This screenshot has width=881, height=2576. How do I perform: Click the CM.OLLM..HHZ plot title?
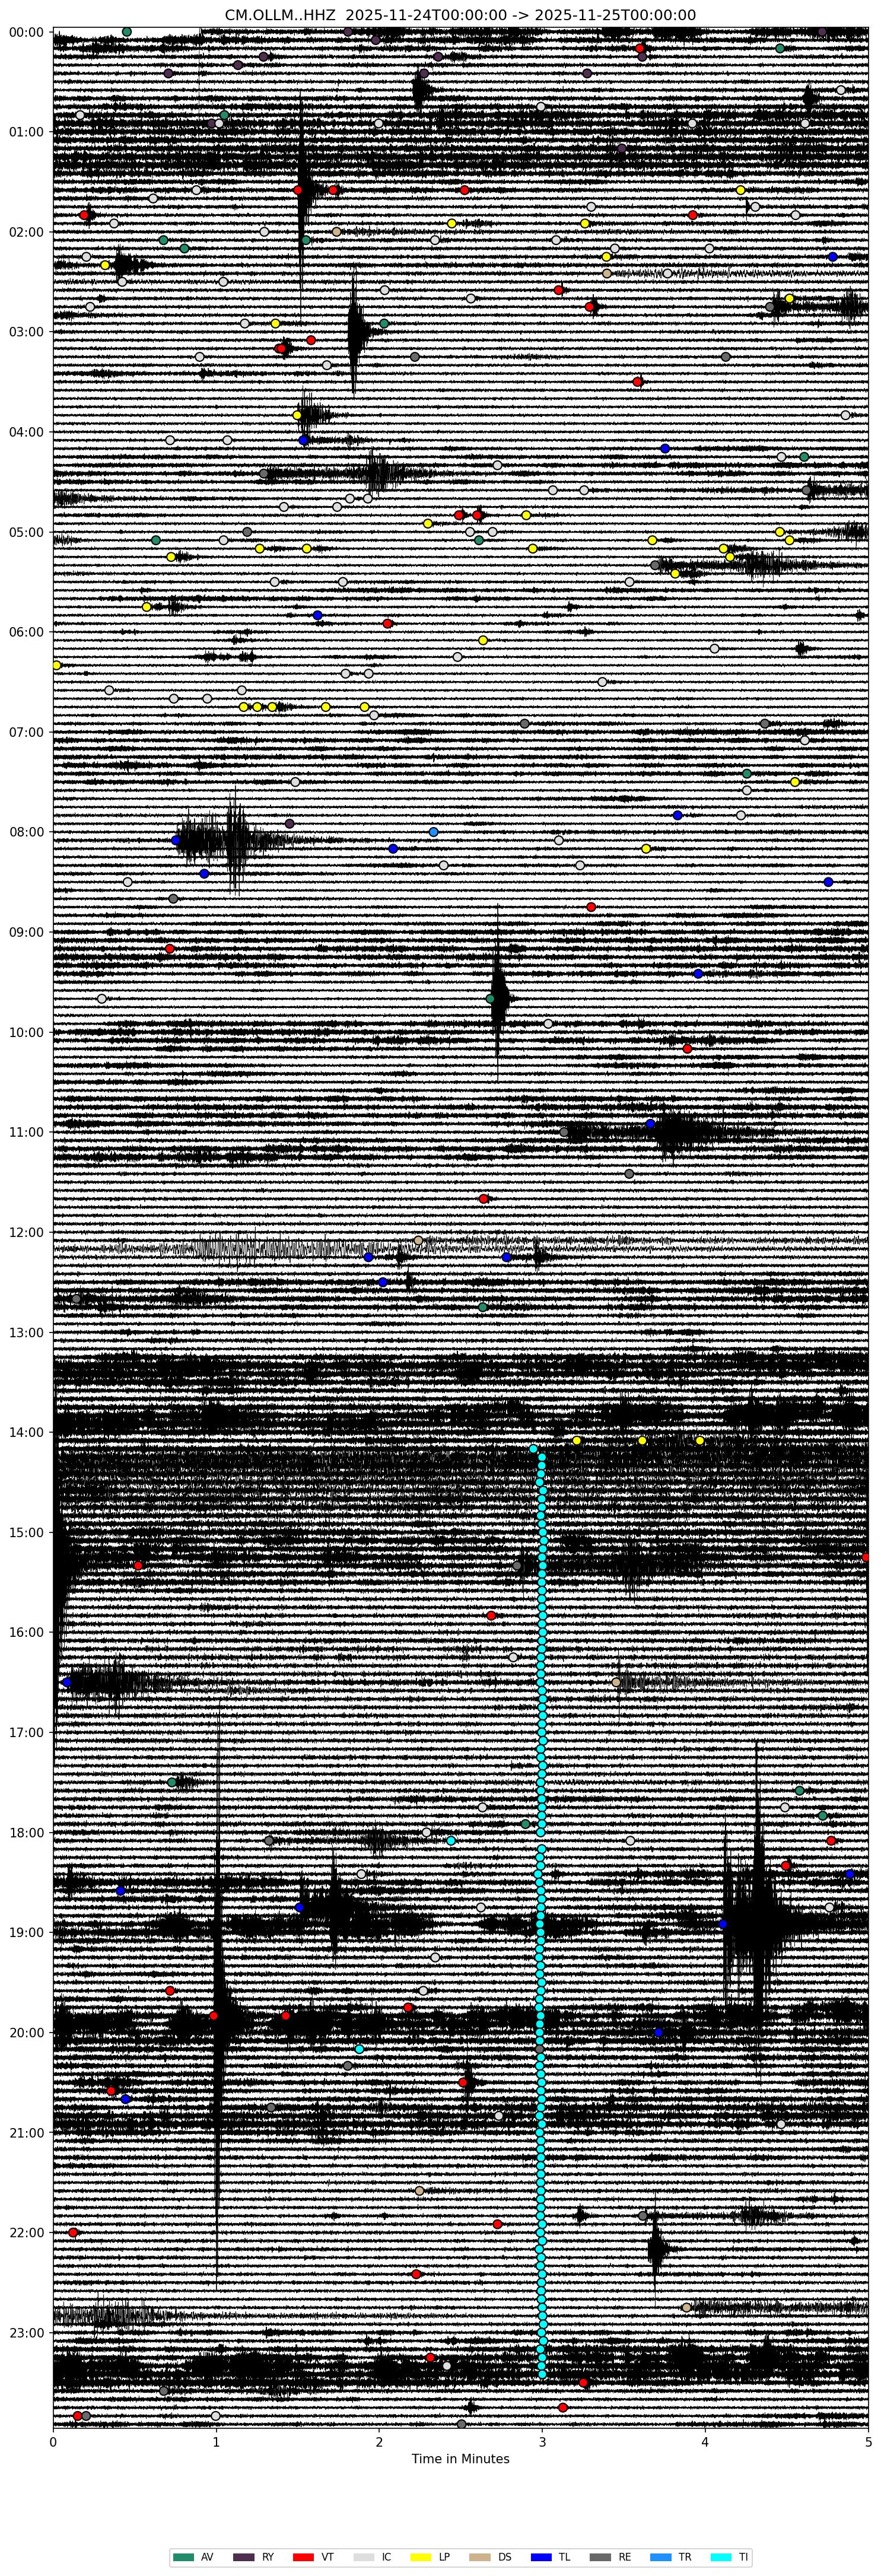(460, 14)
